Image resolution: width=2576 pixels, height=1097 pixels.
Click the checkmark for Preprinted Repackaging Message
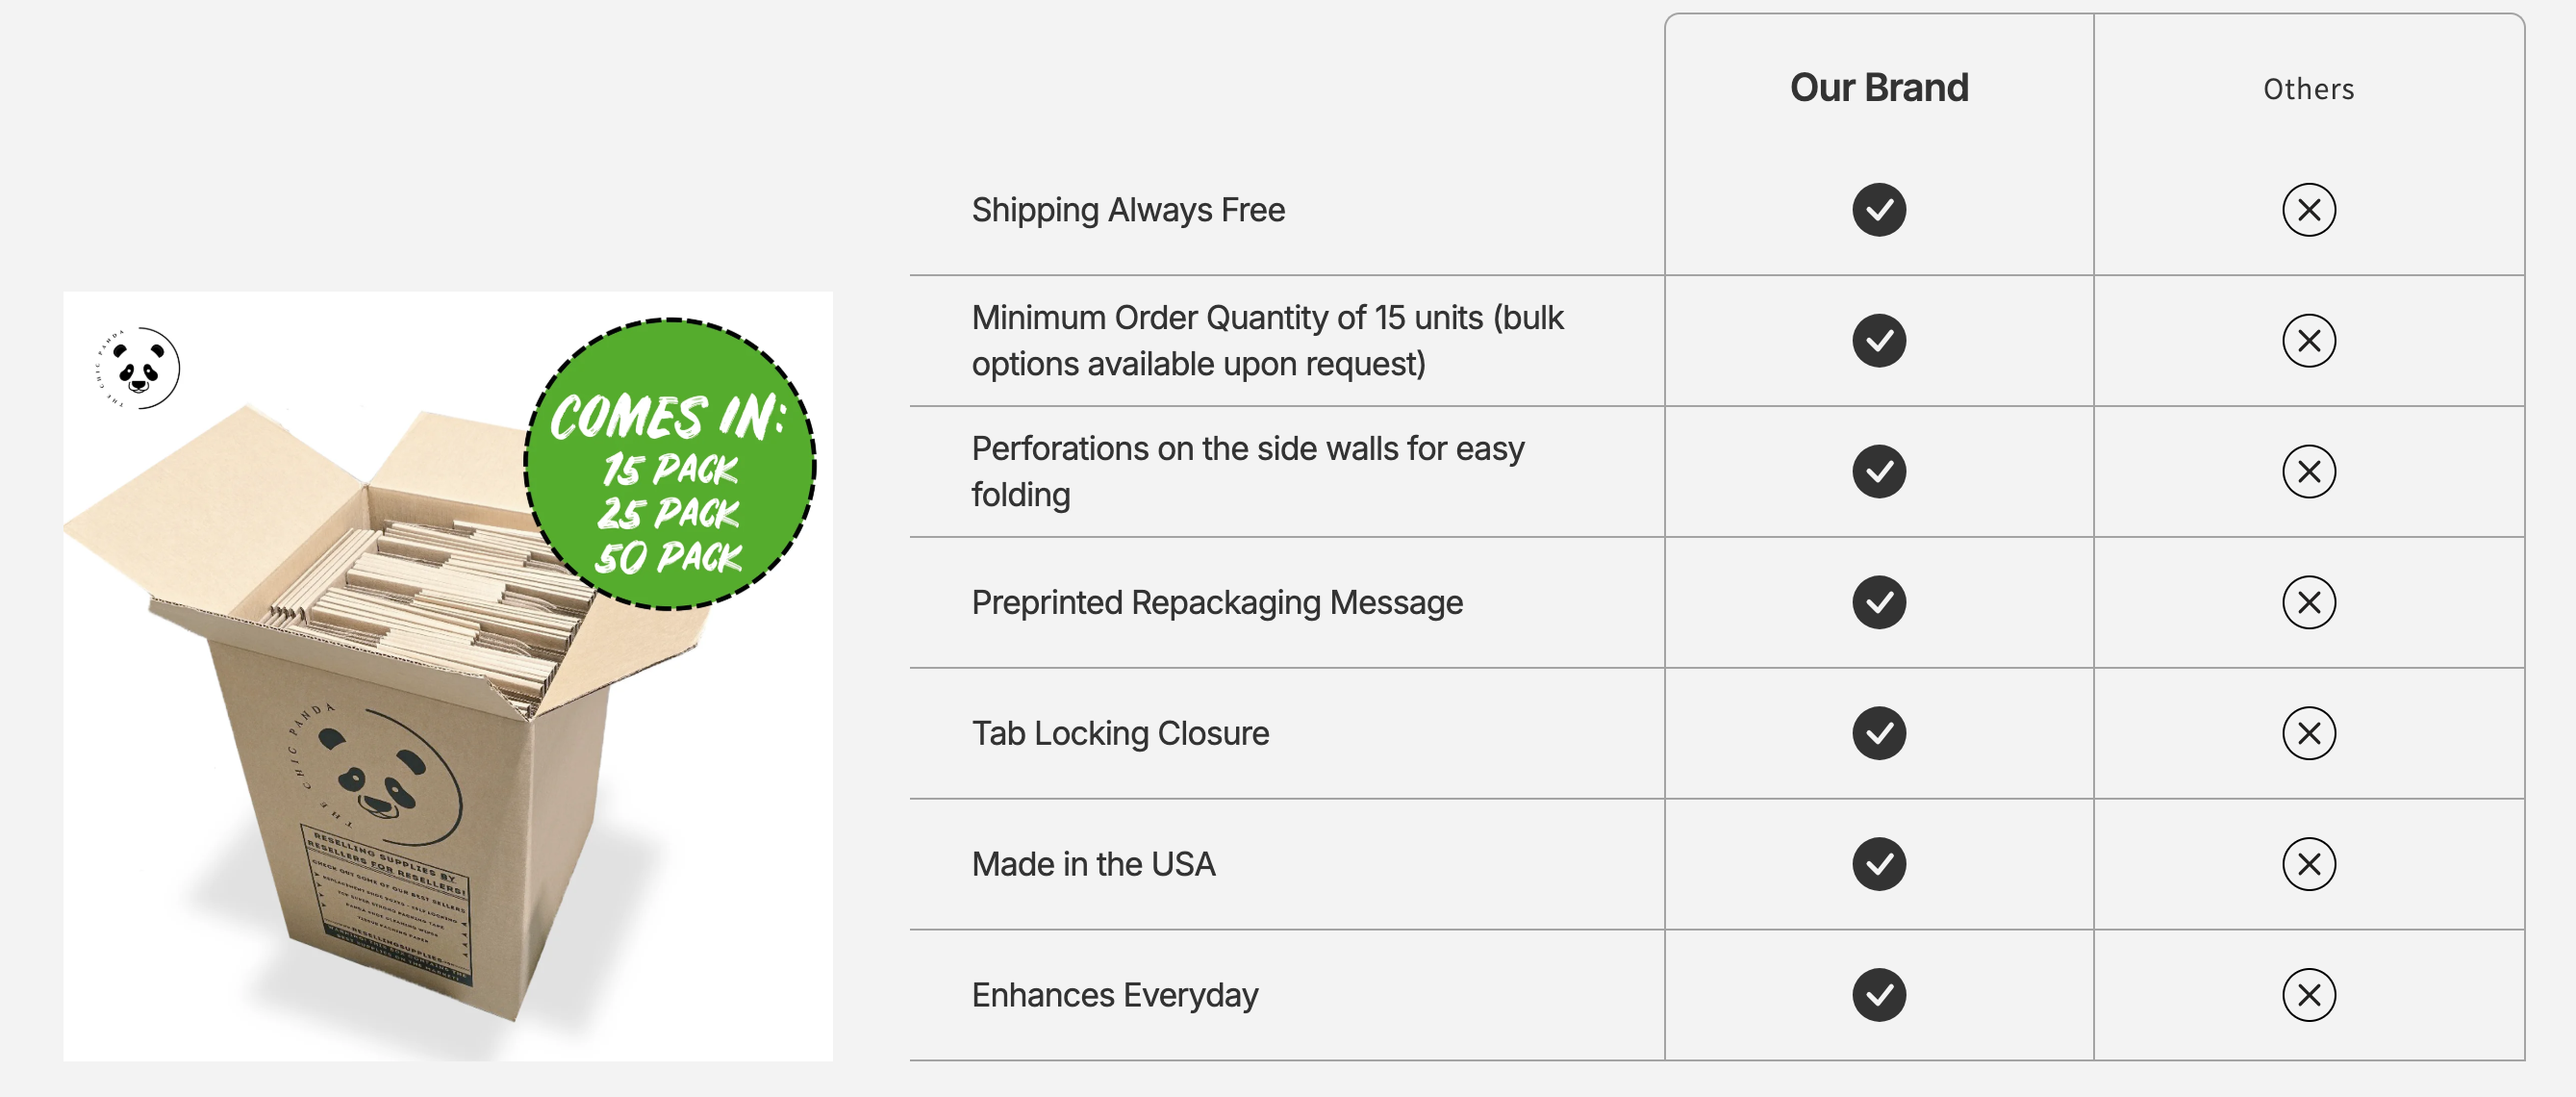pos(1879,603)
